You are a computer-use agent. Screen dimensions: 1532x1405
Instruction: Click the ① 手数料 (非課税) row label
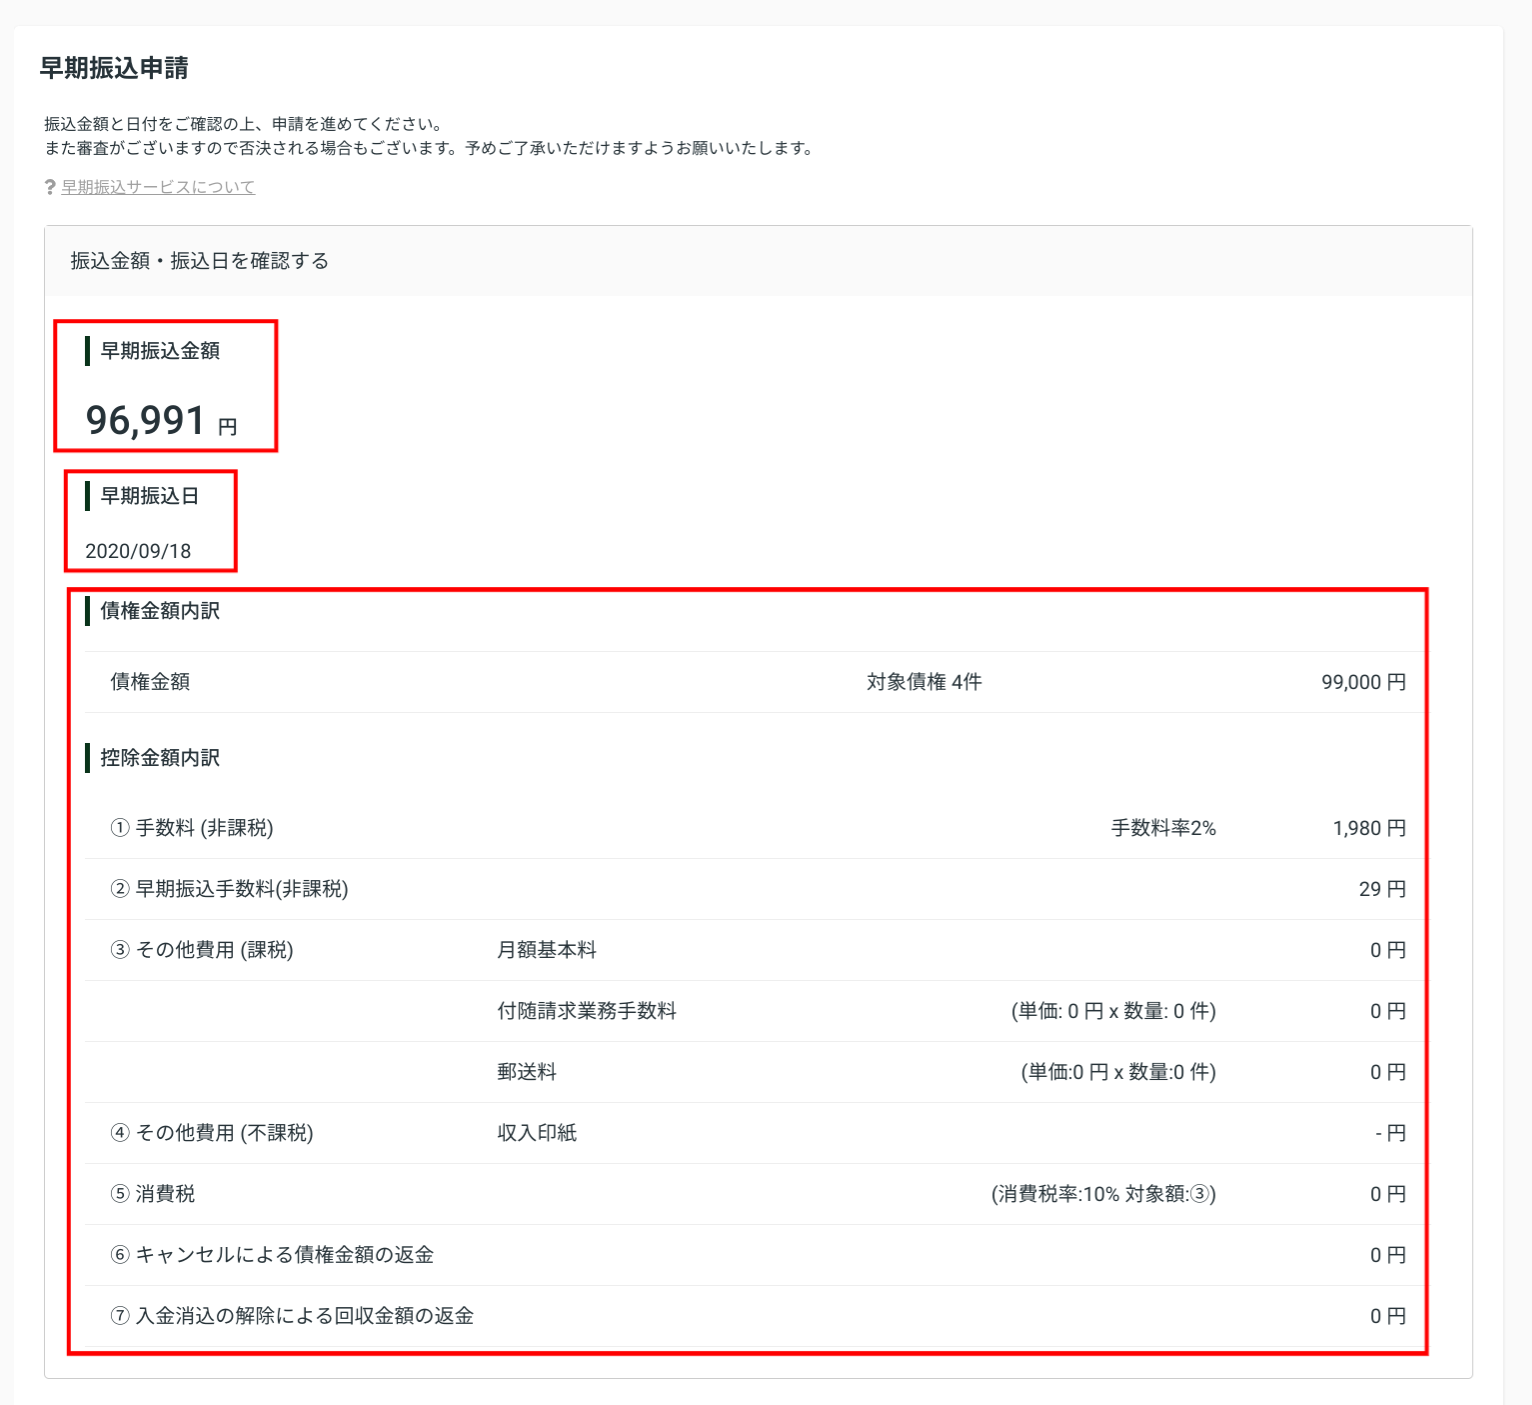click(x=192, y=828)
